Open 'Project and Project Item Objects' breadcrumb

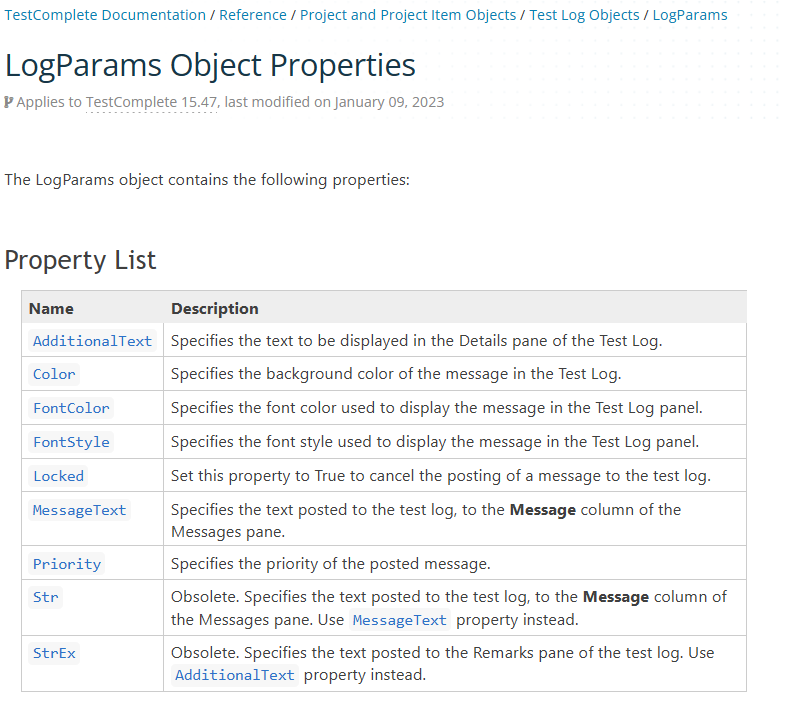pyautogui.click(x=408, y=15)
